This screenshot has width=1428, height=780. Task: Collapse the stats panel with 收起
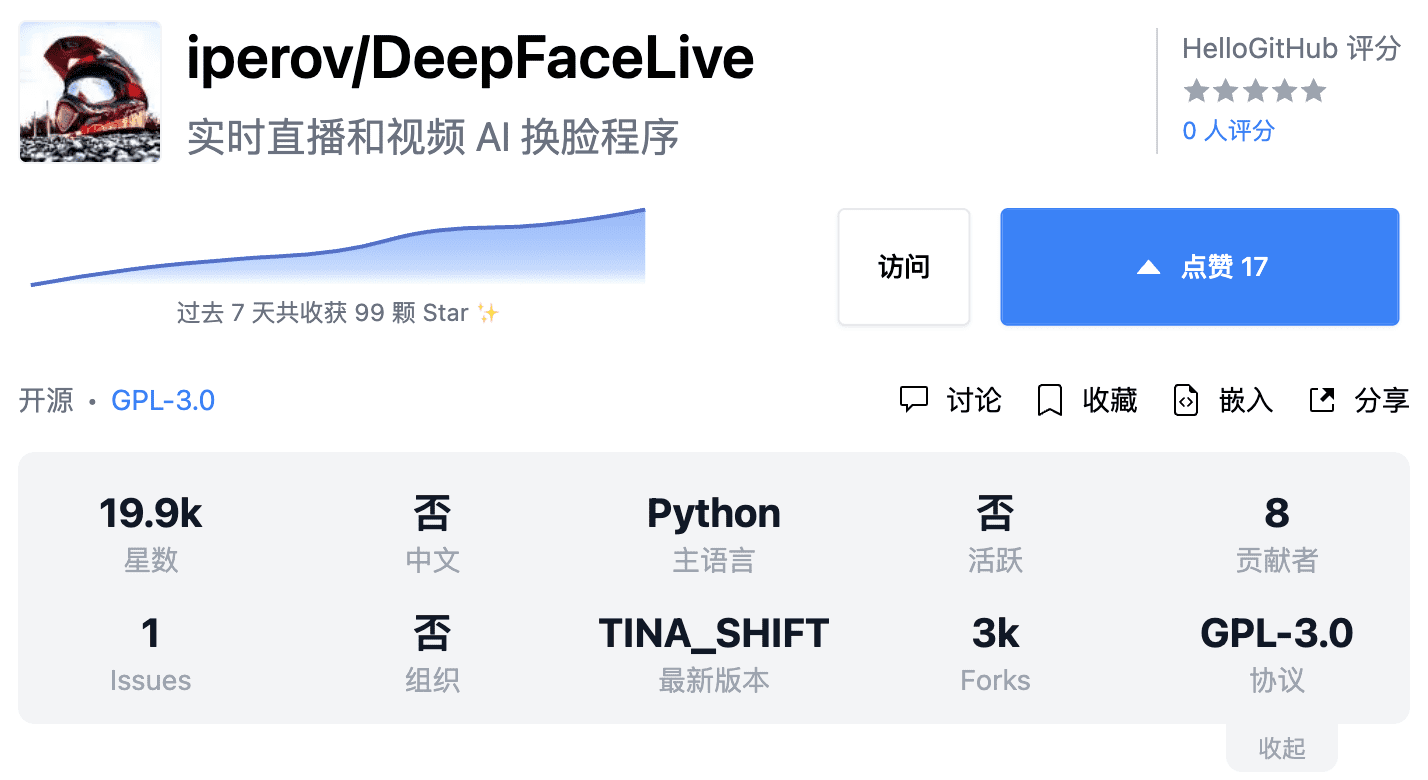click(x=1281, y=749)
